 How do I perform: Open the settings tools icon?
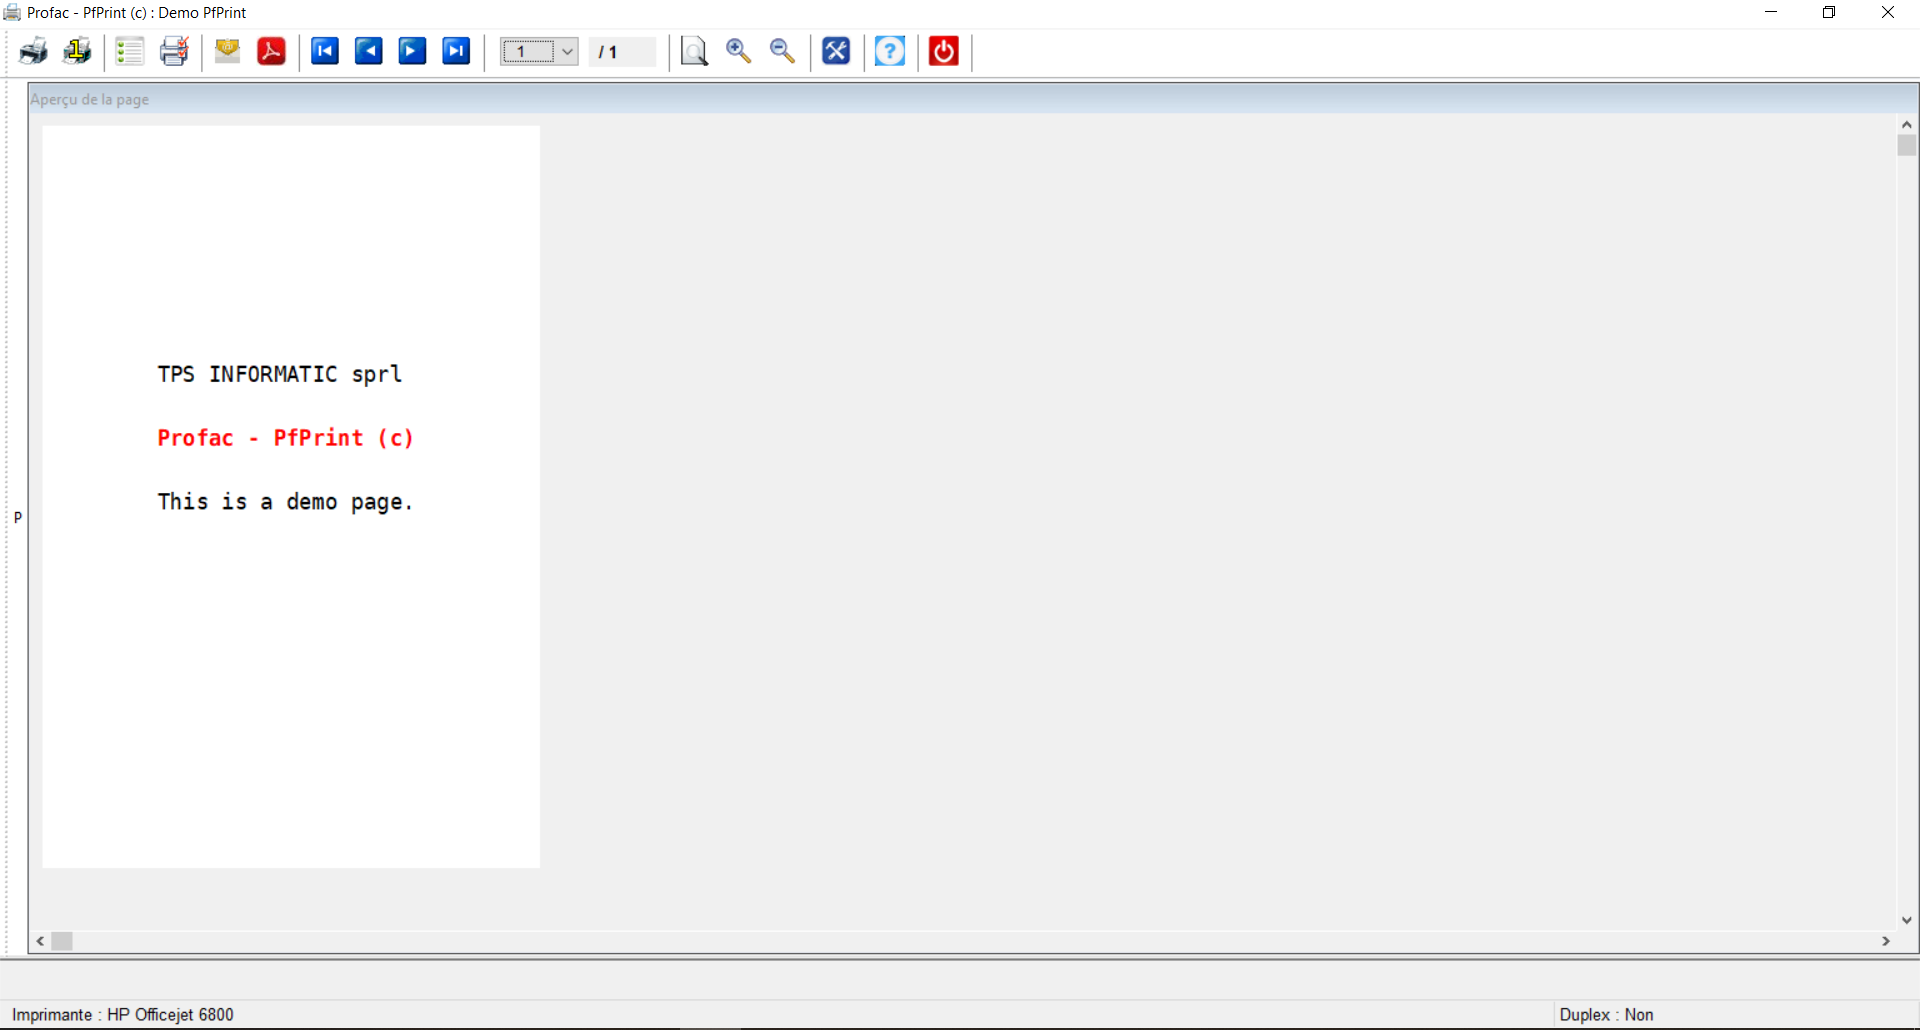pyautogui.click(x=836, y=51)
